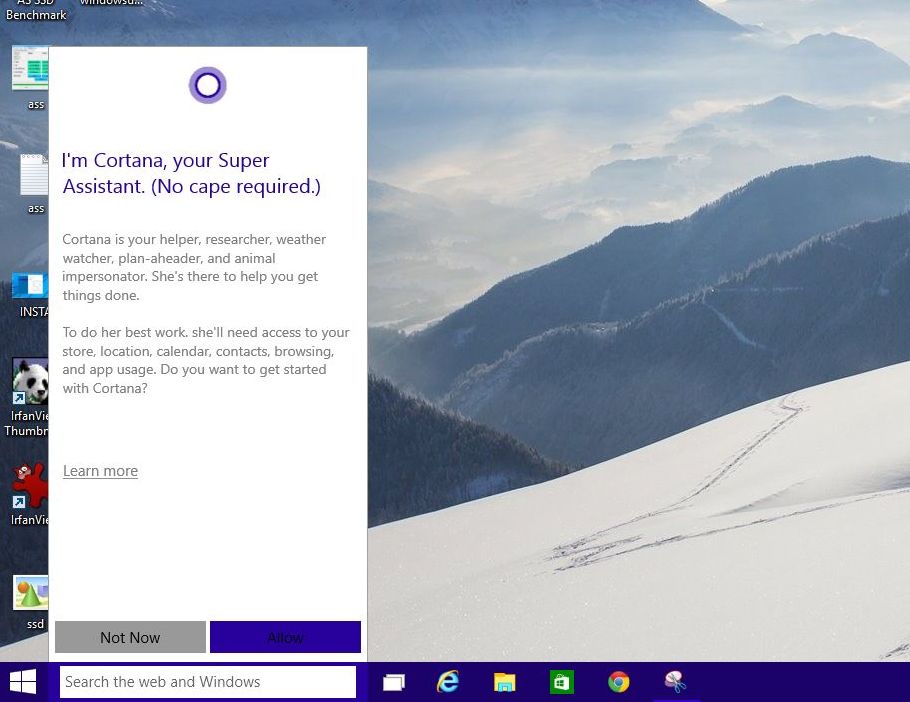Click inside the Search the web and Windows field
The image size is (910, 702).
click(x=208, y=681)
